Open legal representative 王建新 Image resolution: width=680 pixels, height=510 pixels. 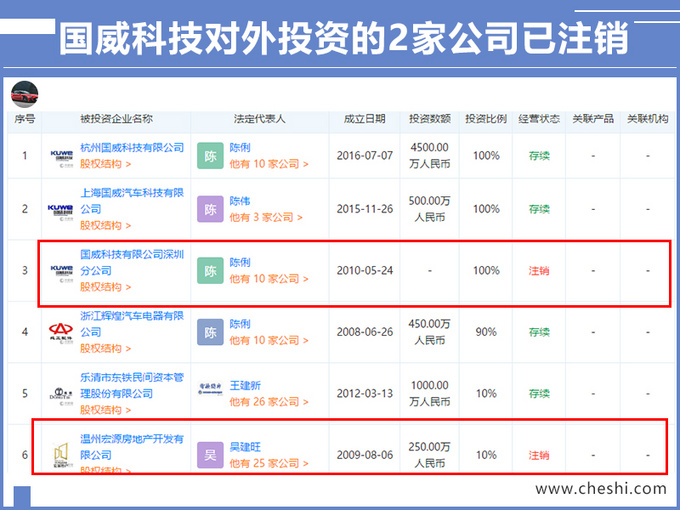click(245, 386)
